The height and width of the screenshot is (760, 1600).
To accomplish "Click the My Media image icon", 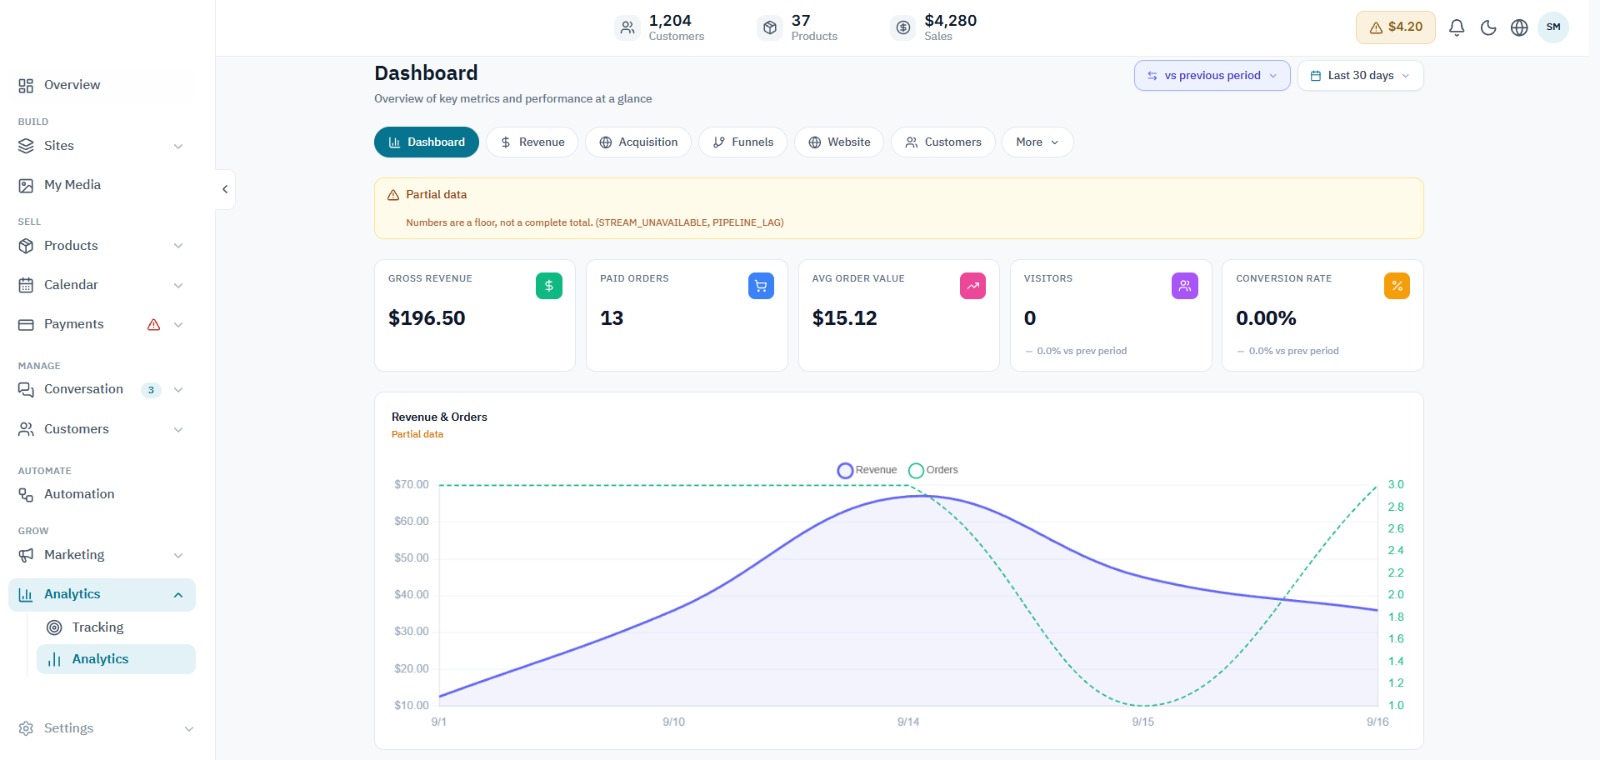I will (26, 185).
